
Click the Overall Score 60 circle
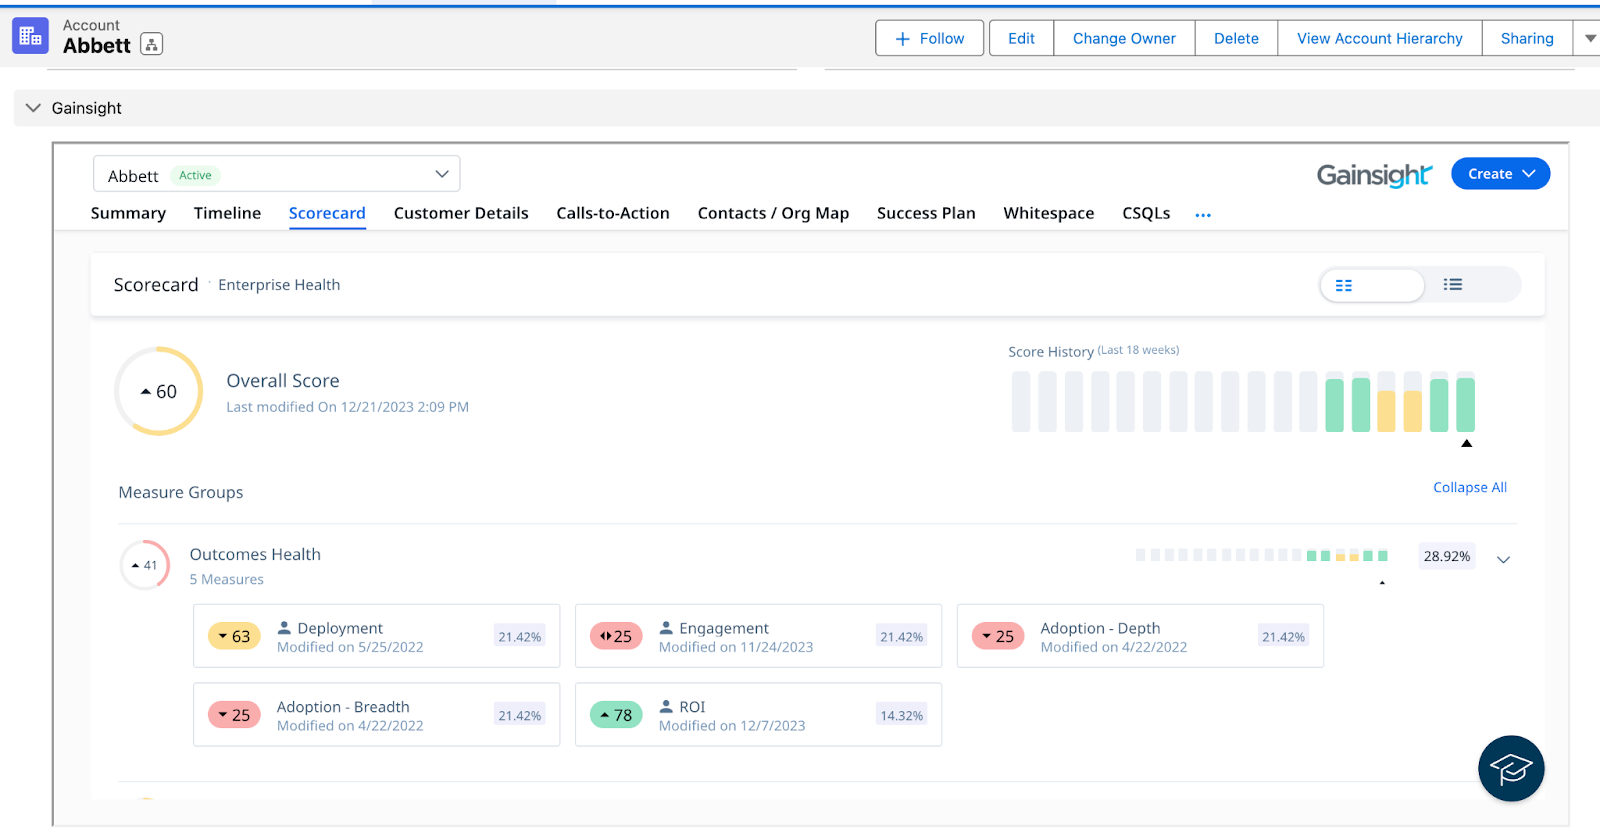(x=159, y=391)
